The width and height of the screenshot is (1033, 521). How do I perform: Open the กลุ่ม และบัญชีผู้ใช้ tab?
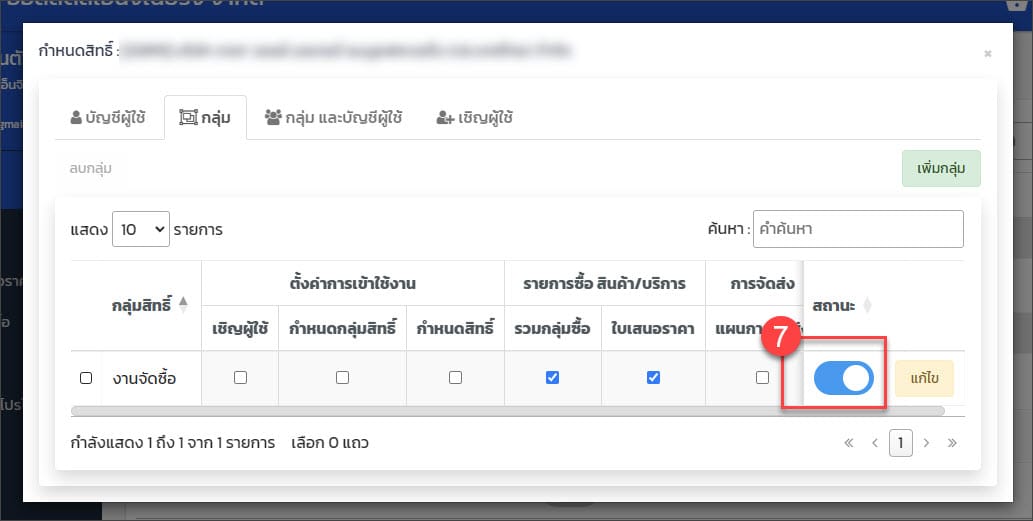333,117
